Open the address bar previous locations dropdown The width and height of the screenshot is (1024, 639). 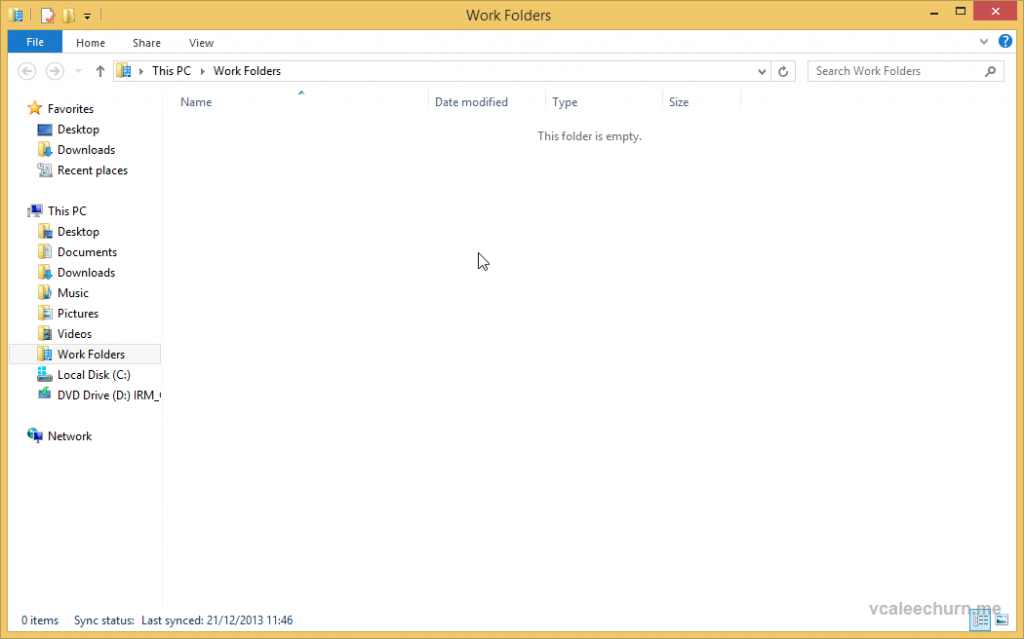[762, 71]
